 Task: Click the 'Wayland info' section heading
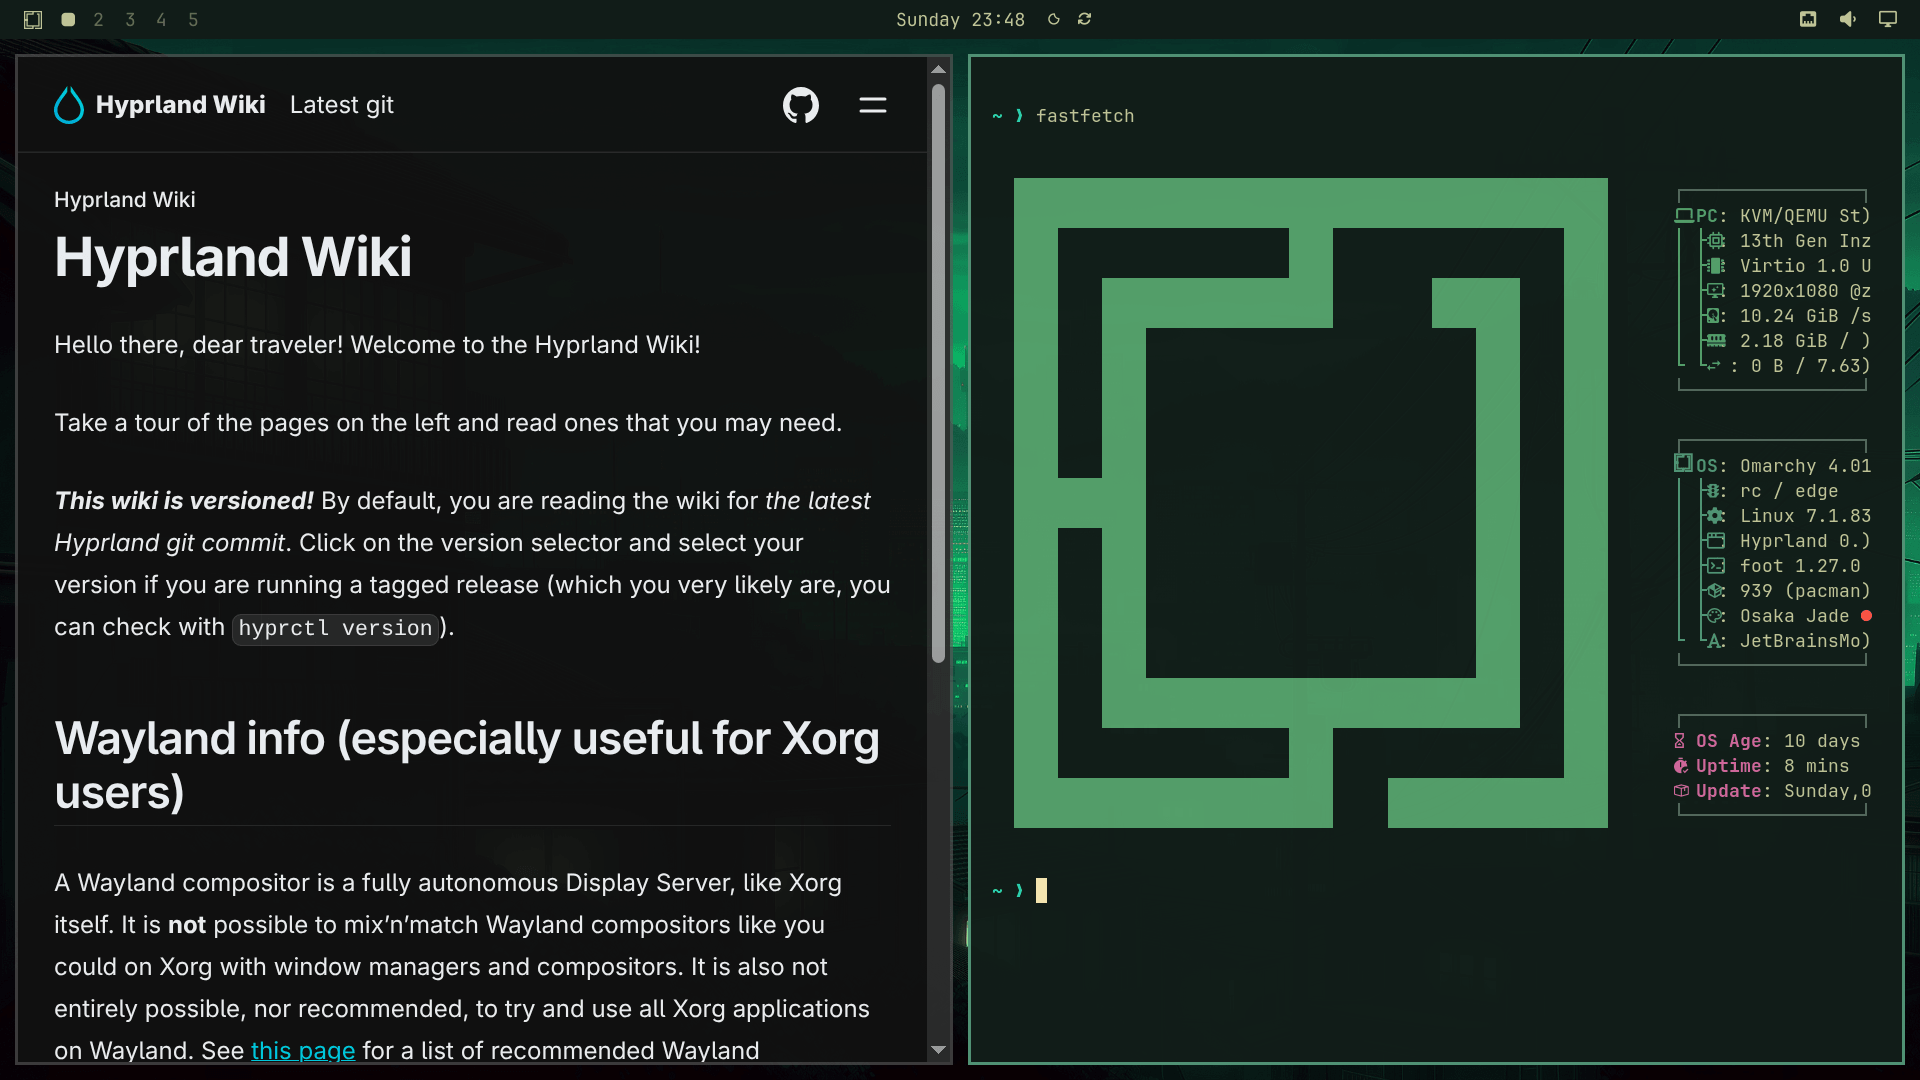pos(467,765)
